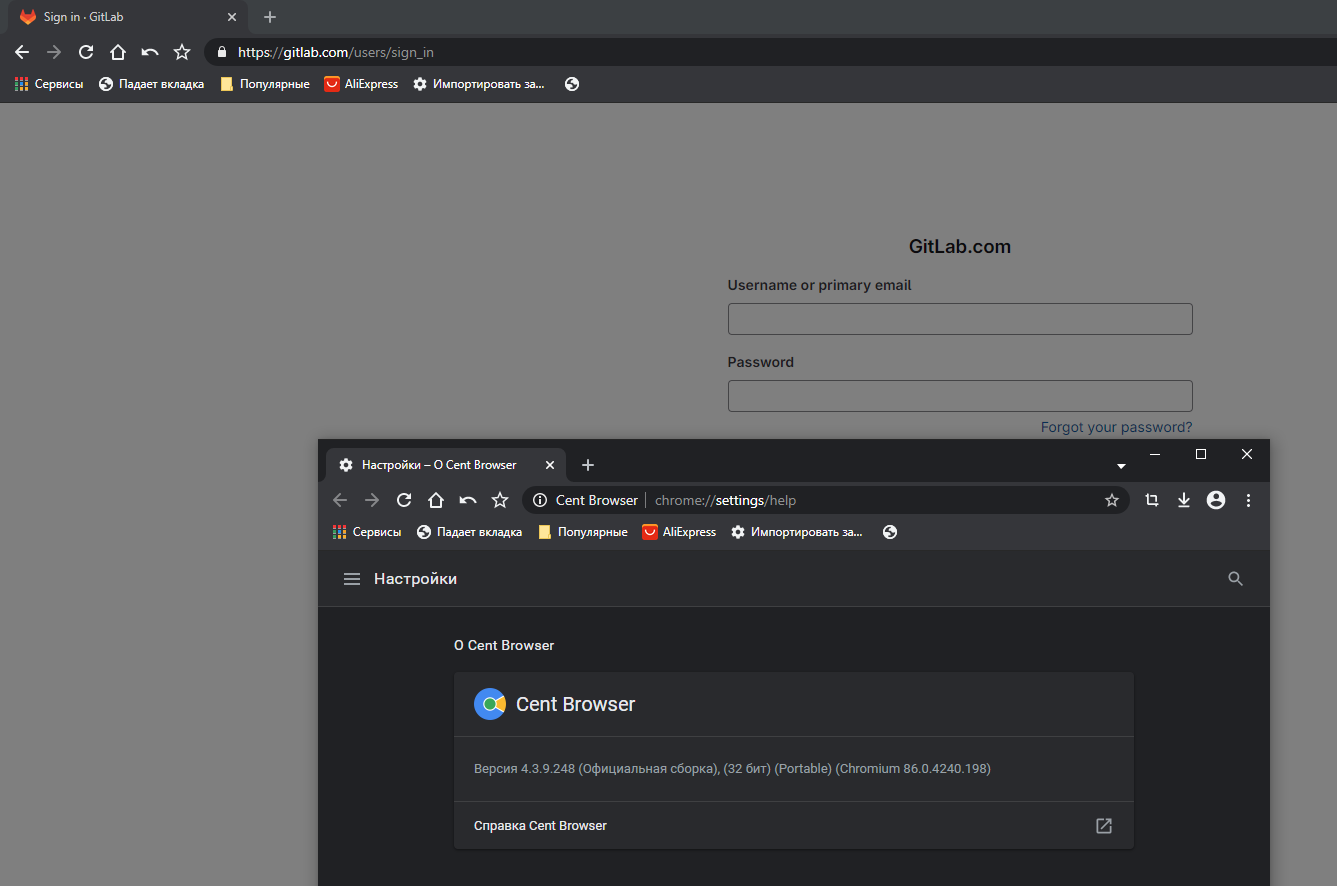The width and height of the screenshot is (1337, 886).
Task: Undo closed tab in GitLab window
Action: tap(150, 52)
